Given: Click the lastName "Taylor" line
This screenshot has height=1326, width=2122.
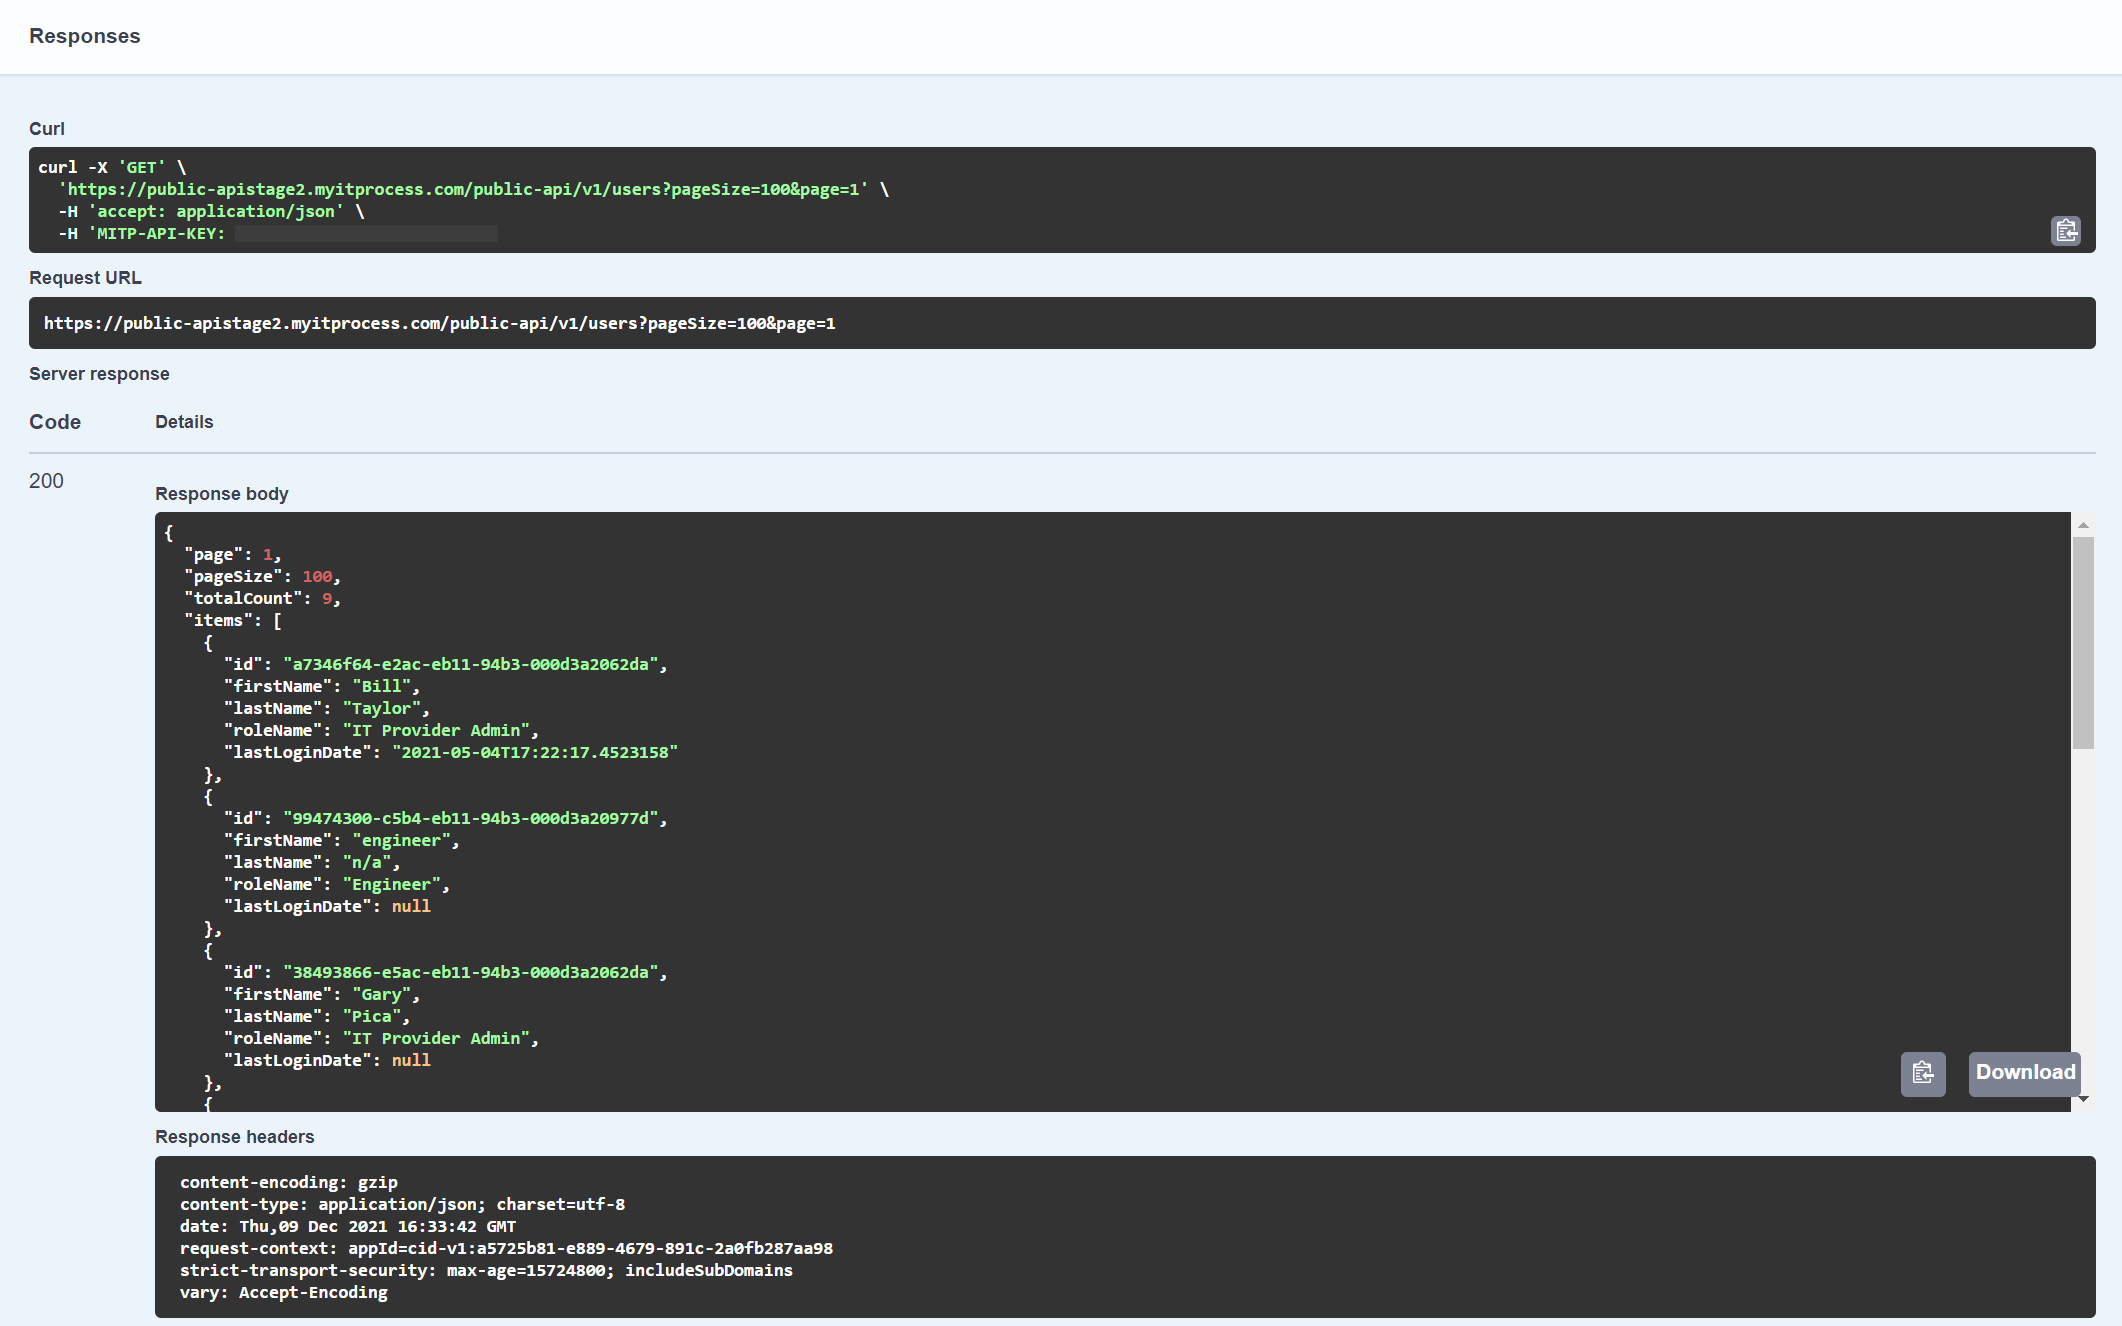Looking at the screenshot, I should (326, 708).
